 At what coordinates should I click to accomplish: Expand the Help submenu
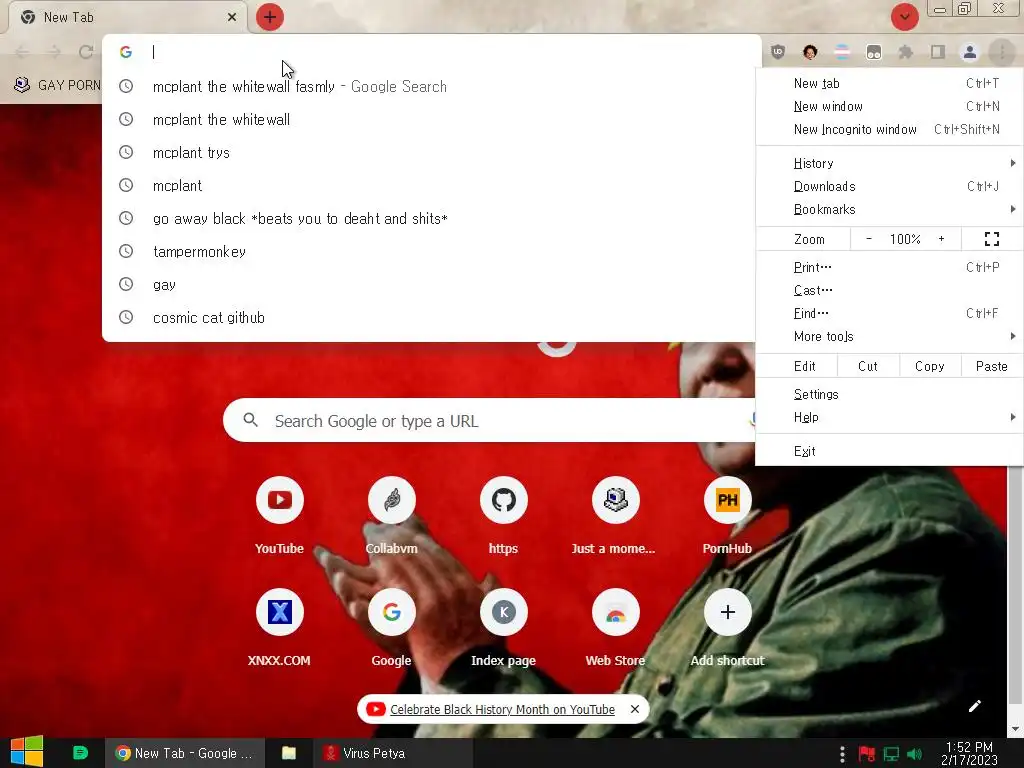[x=889, y=417]
